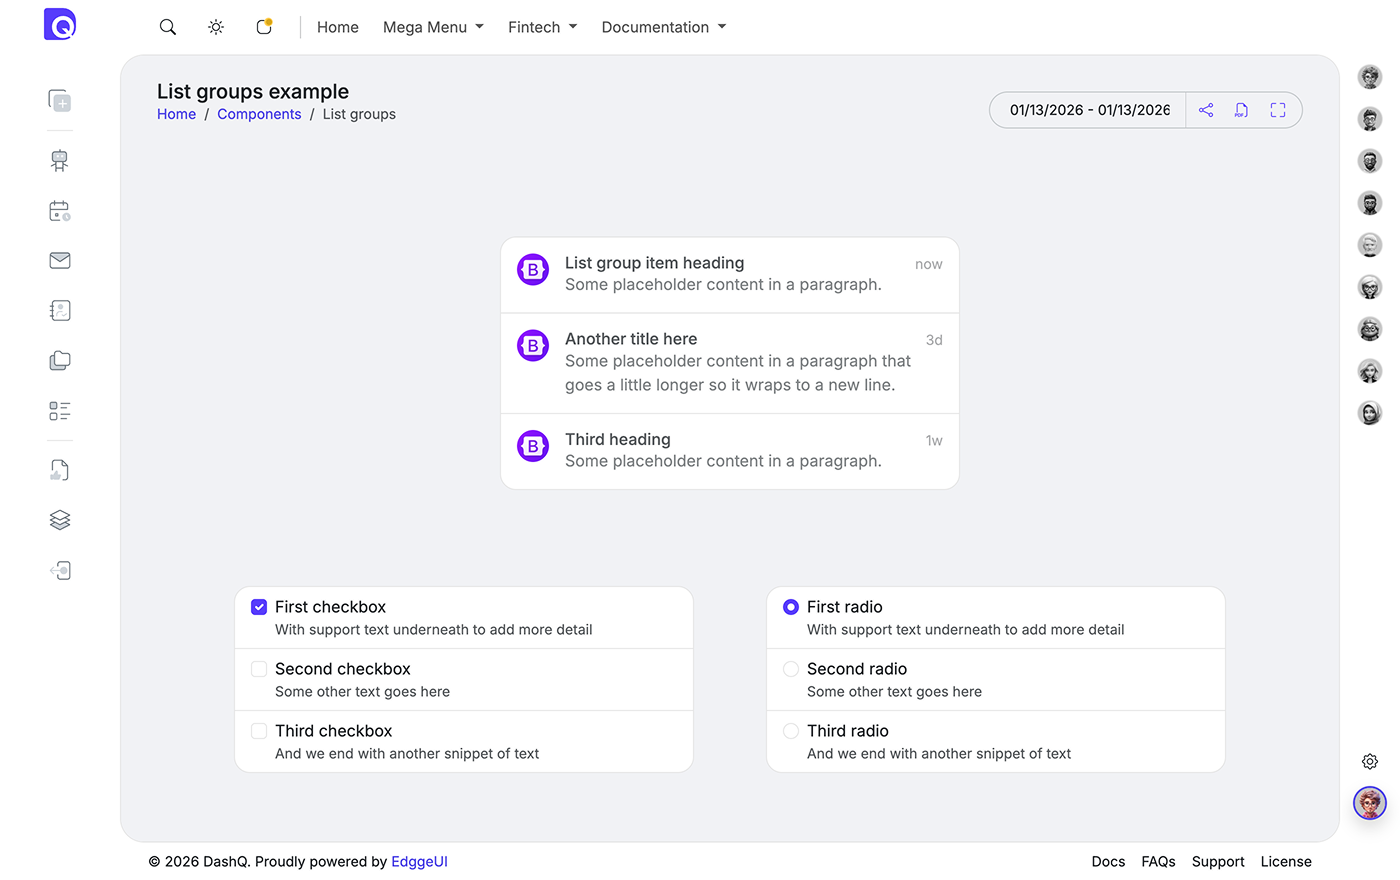
Task: Uncheck the First checkbox
Action: 259,607
